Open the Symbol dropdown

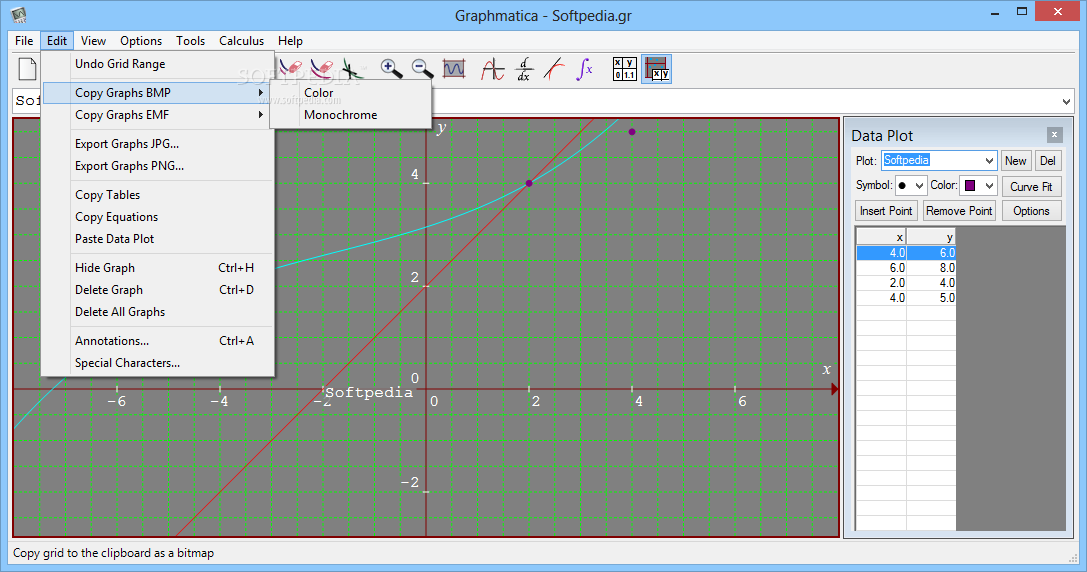pos(911,185)
